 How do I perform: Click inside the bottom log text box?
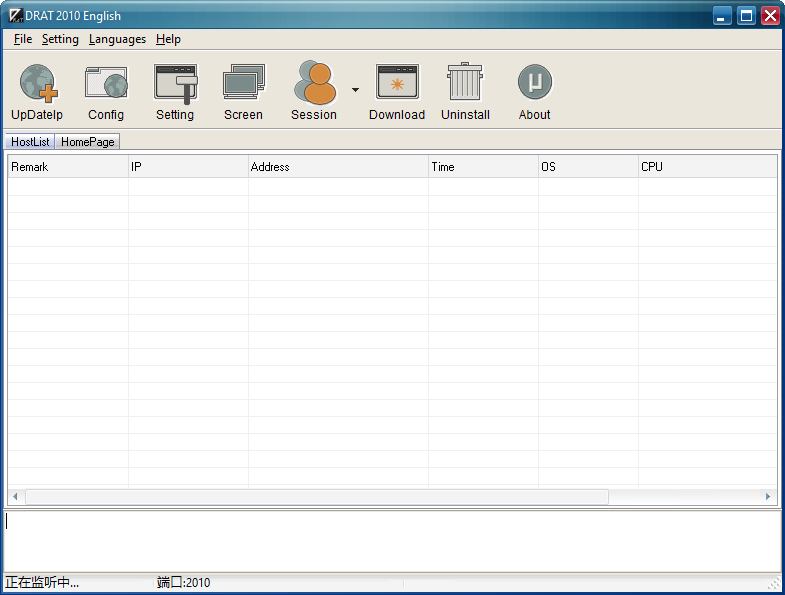pos(392,541)
